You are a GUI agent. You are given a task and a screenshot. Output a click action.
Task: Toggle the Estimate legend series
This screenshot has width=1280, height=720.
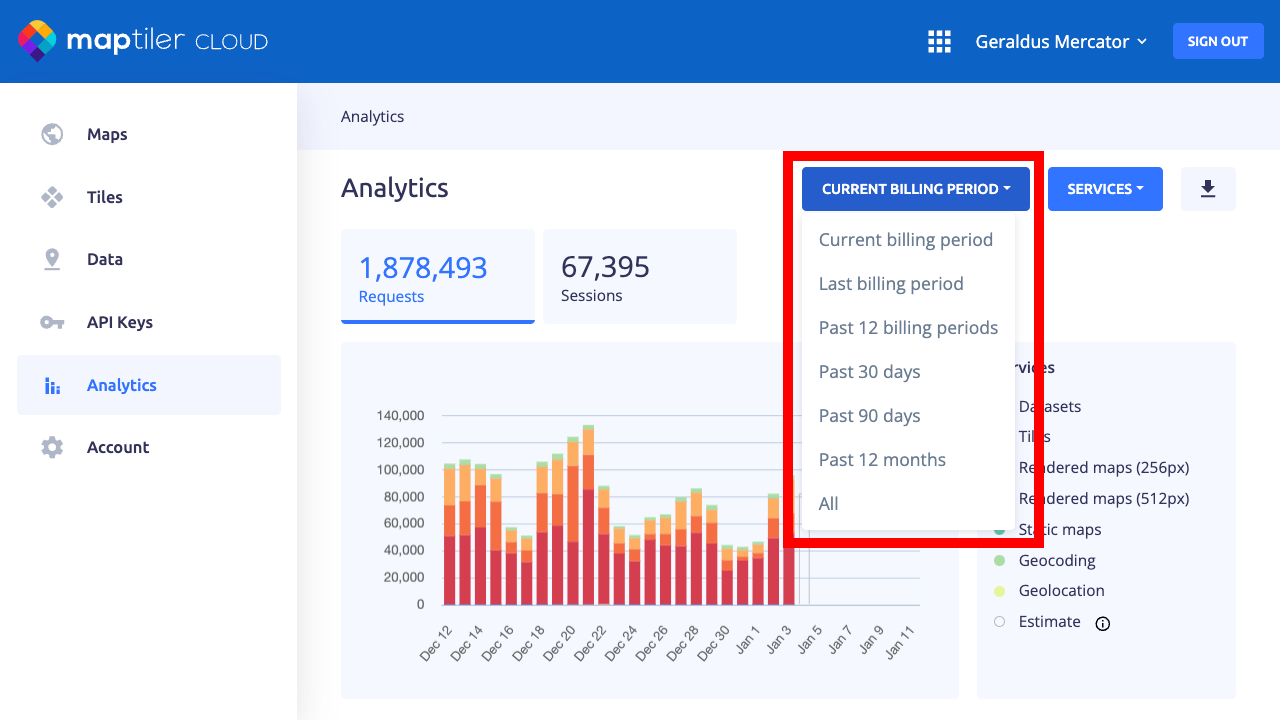(x=1048, y=622)
